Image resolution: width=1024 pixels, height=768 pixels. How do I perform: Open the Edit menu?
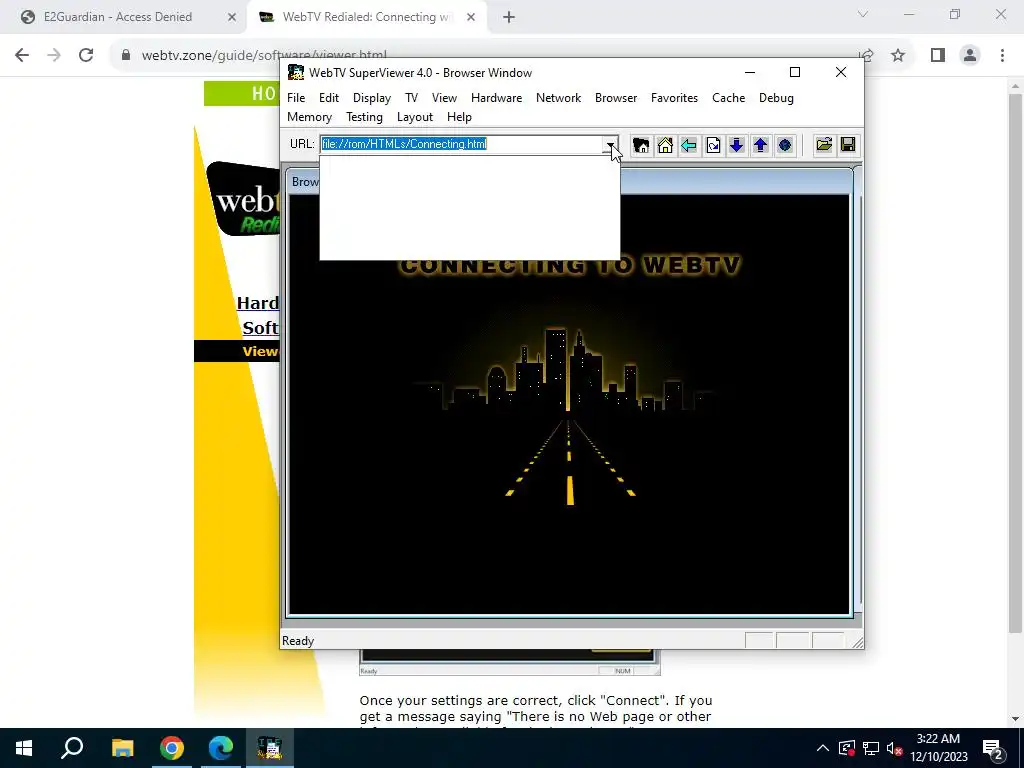[x=328, y=98]
